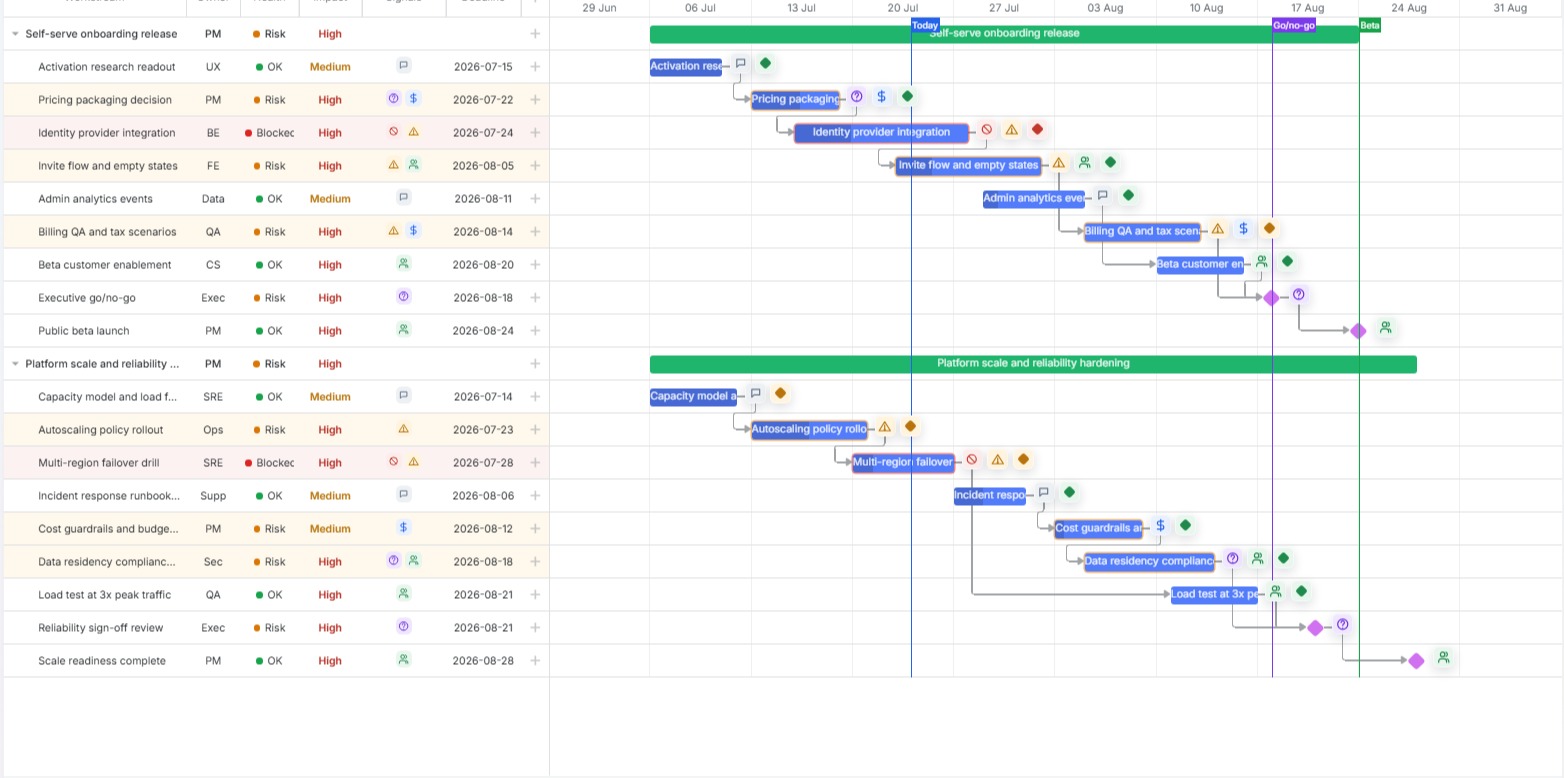Select the Public beta launch milestone diamond
The height and width of the screenshot is (778, 1564).
coord(1358,331)
